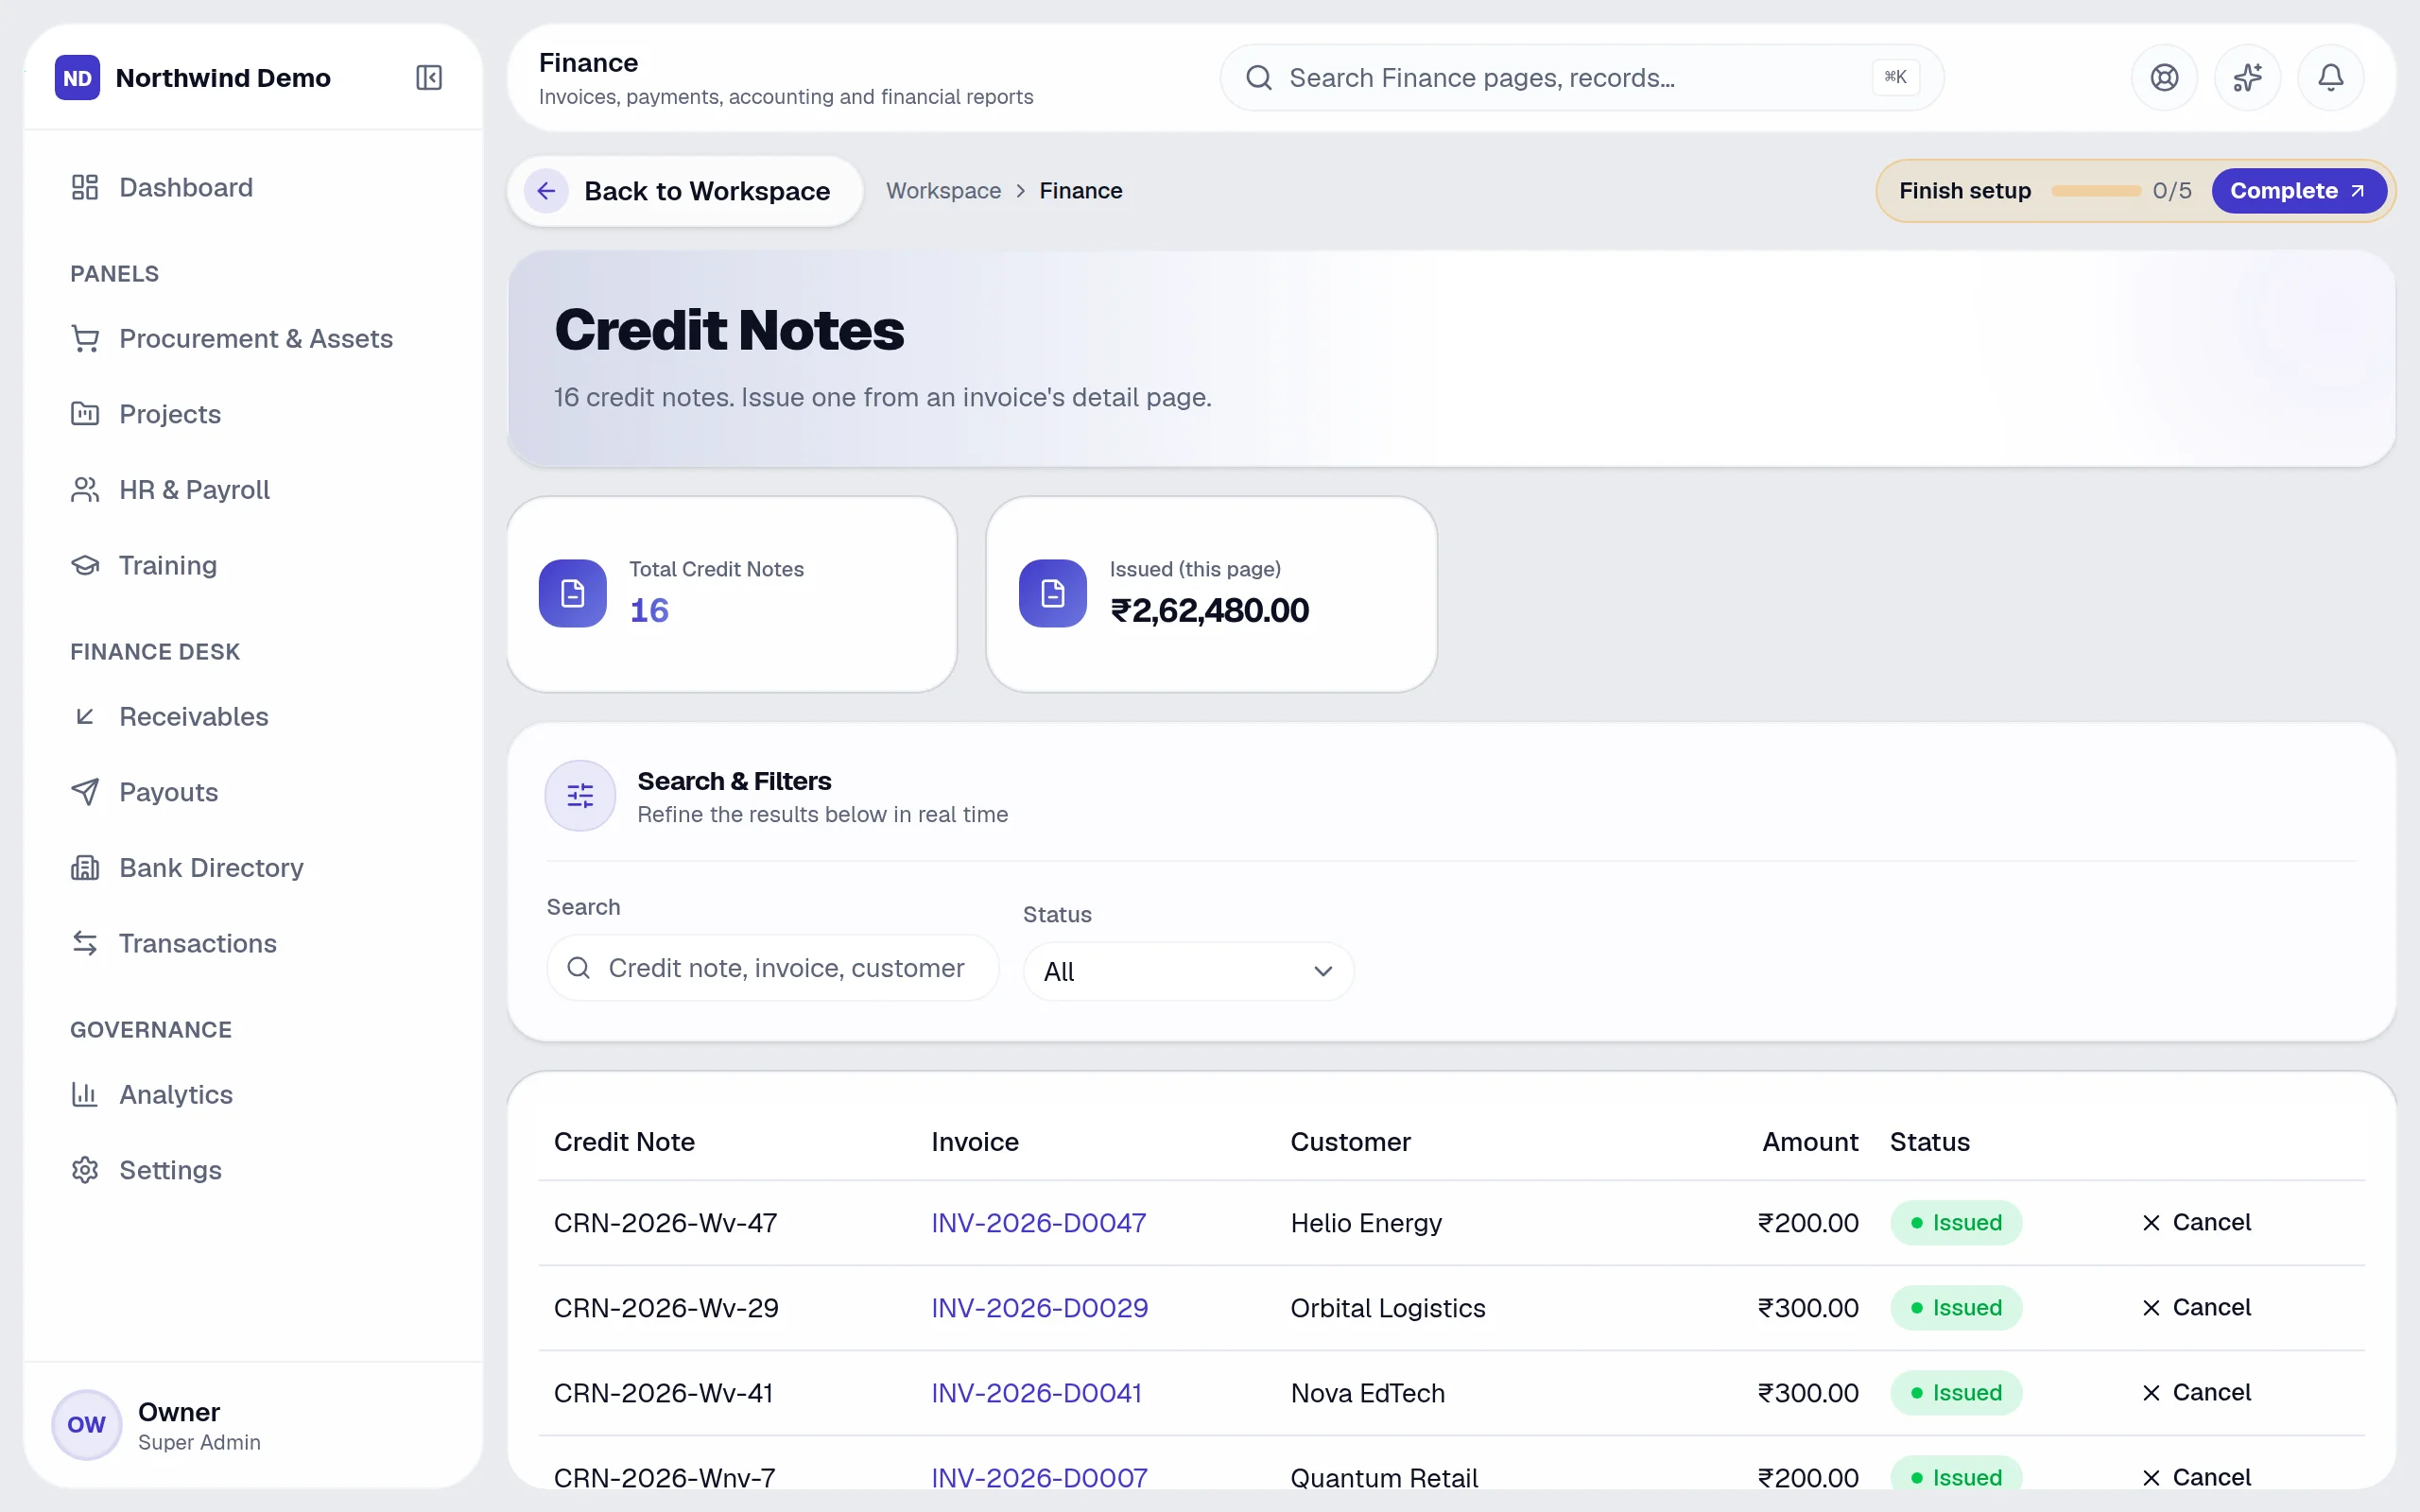This screenshot has width=2420, height=1512.
Task: Click the Total Credit Notes document icon
Action: coord(573,593)
